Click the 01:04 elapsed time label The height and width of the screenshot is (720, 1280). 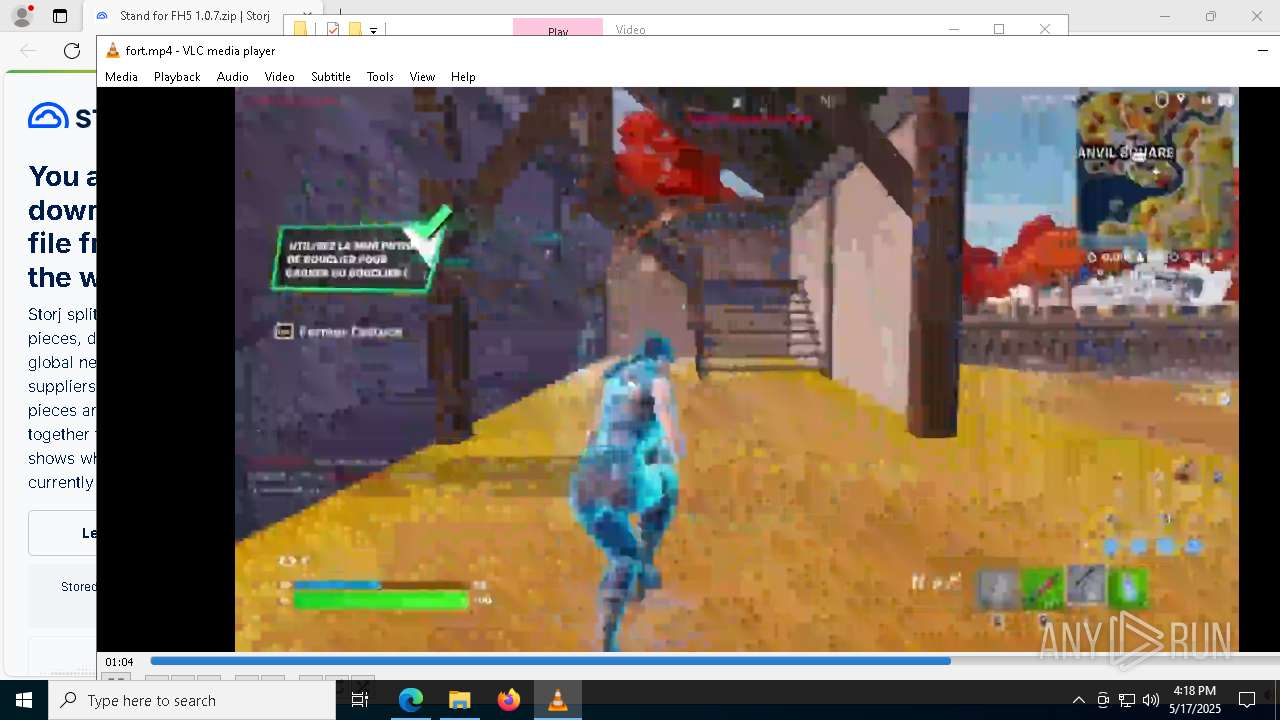[119, 662]
